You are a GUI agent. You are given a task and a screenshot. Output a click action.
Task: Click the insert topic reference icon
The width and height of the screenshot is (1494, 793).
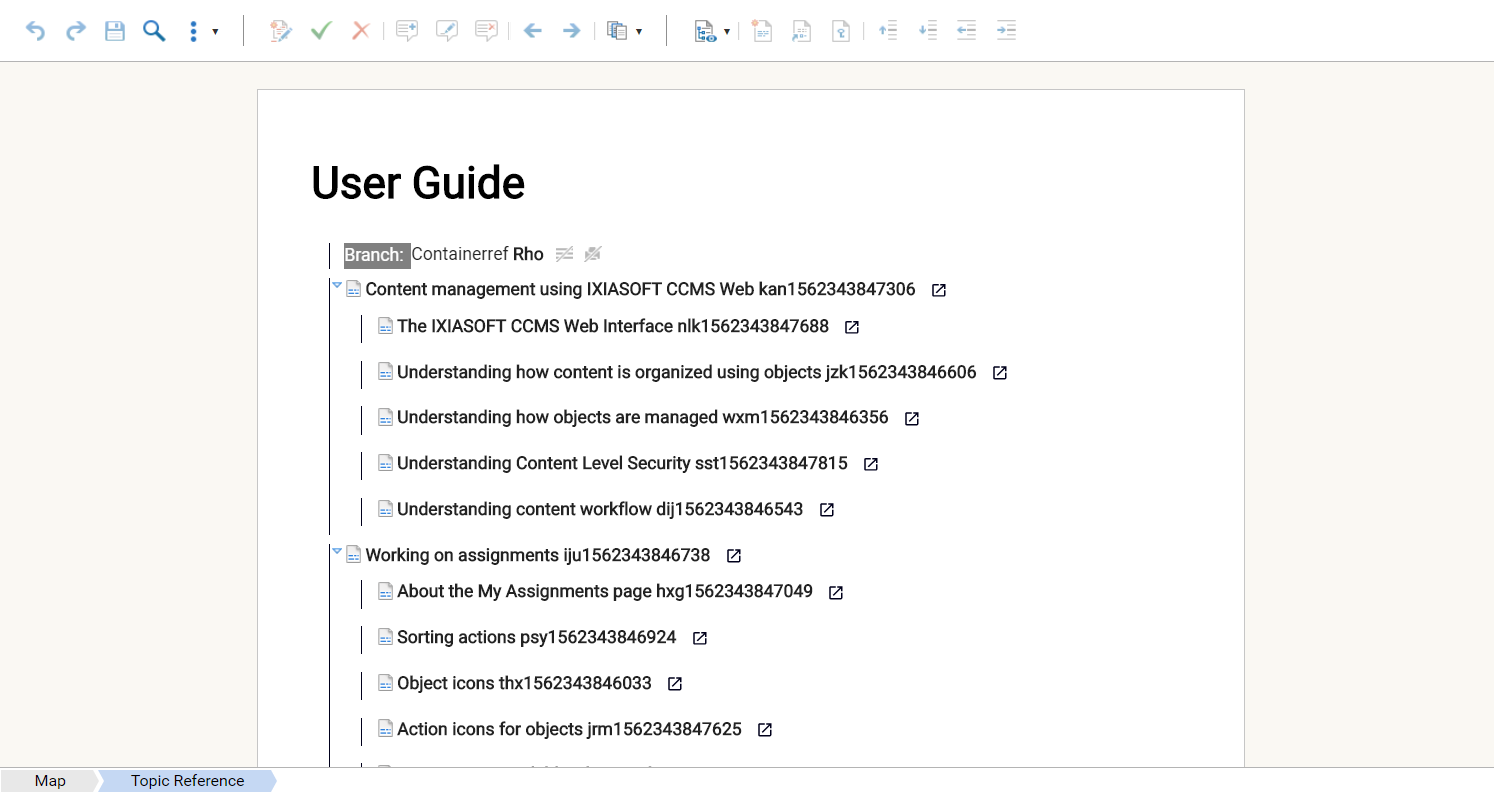pyautogui.click(x=802, y=31)
